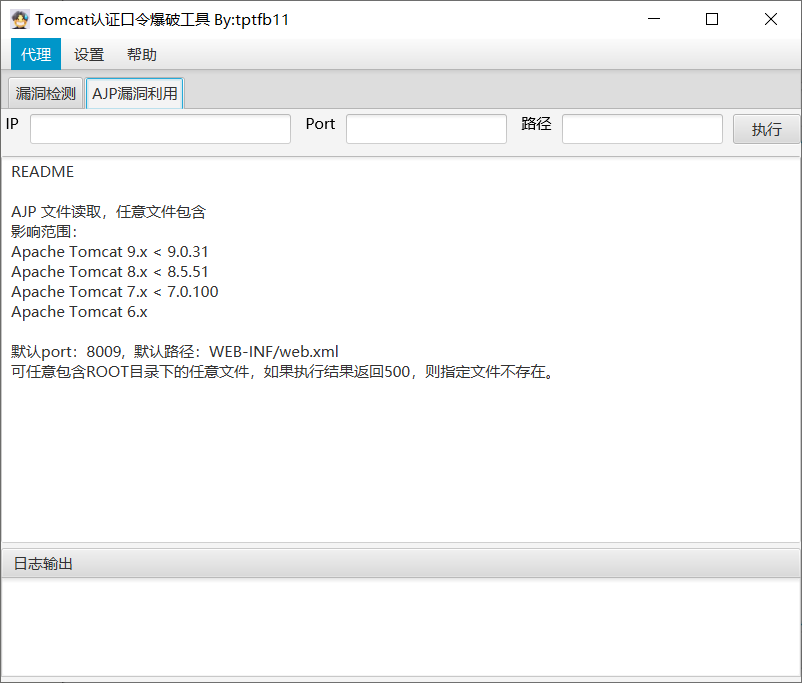This screenshot has width=802, height=683.
Task: Click 'Apache Tomcat 8.x < 8.5.51' line
Action: coord(110,272)
